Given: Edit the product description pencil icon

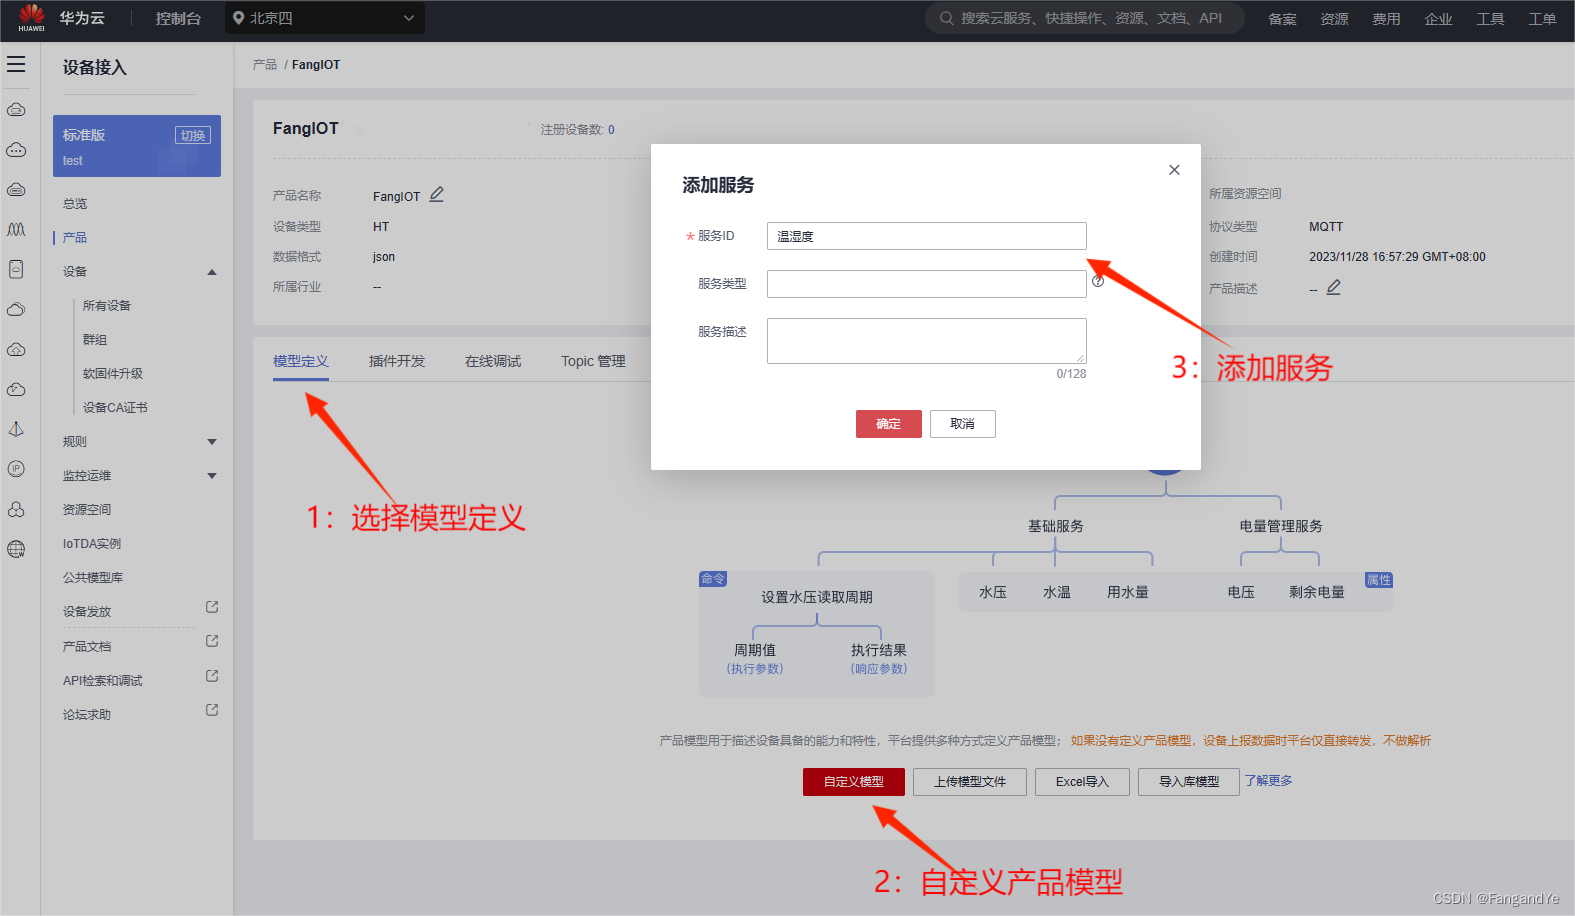Looking at the screenshot, I should coord(1333,287).
